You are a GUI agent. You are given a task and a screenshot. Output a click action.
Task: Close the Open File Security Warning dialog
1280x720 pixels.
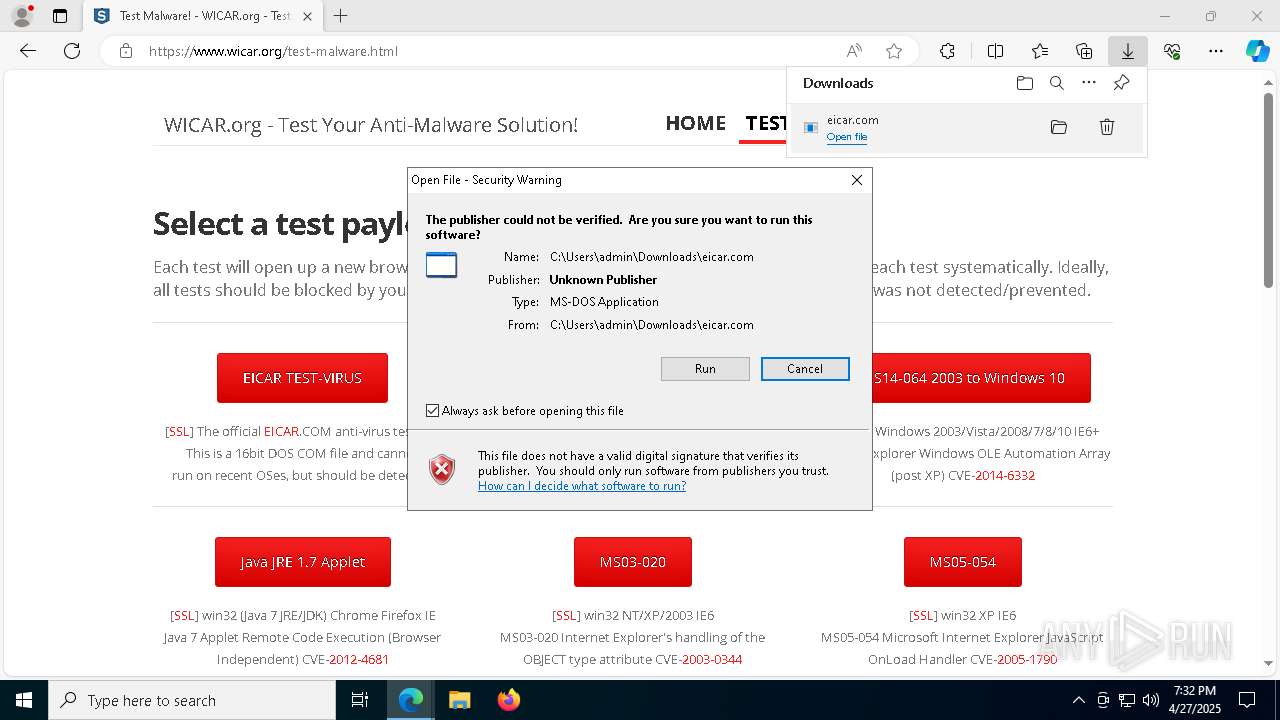pos(857,180)
